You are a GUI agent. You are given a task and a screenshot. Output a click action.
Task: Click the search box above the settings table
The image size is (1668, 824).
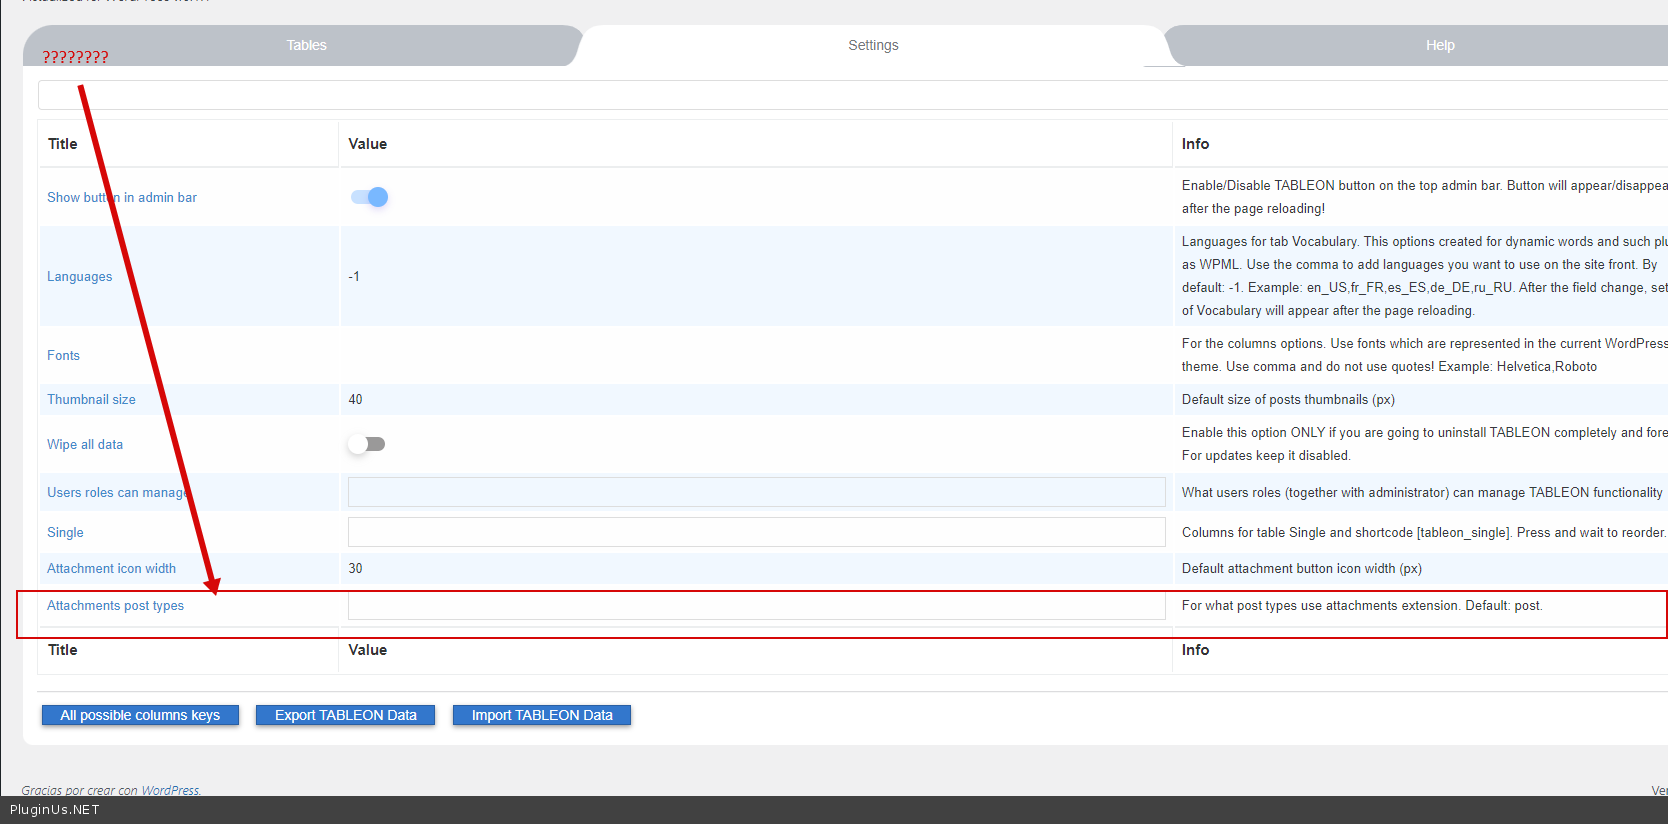[x=850, y=95]
